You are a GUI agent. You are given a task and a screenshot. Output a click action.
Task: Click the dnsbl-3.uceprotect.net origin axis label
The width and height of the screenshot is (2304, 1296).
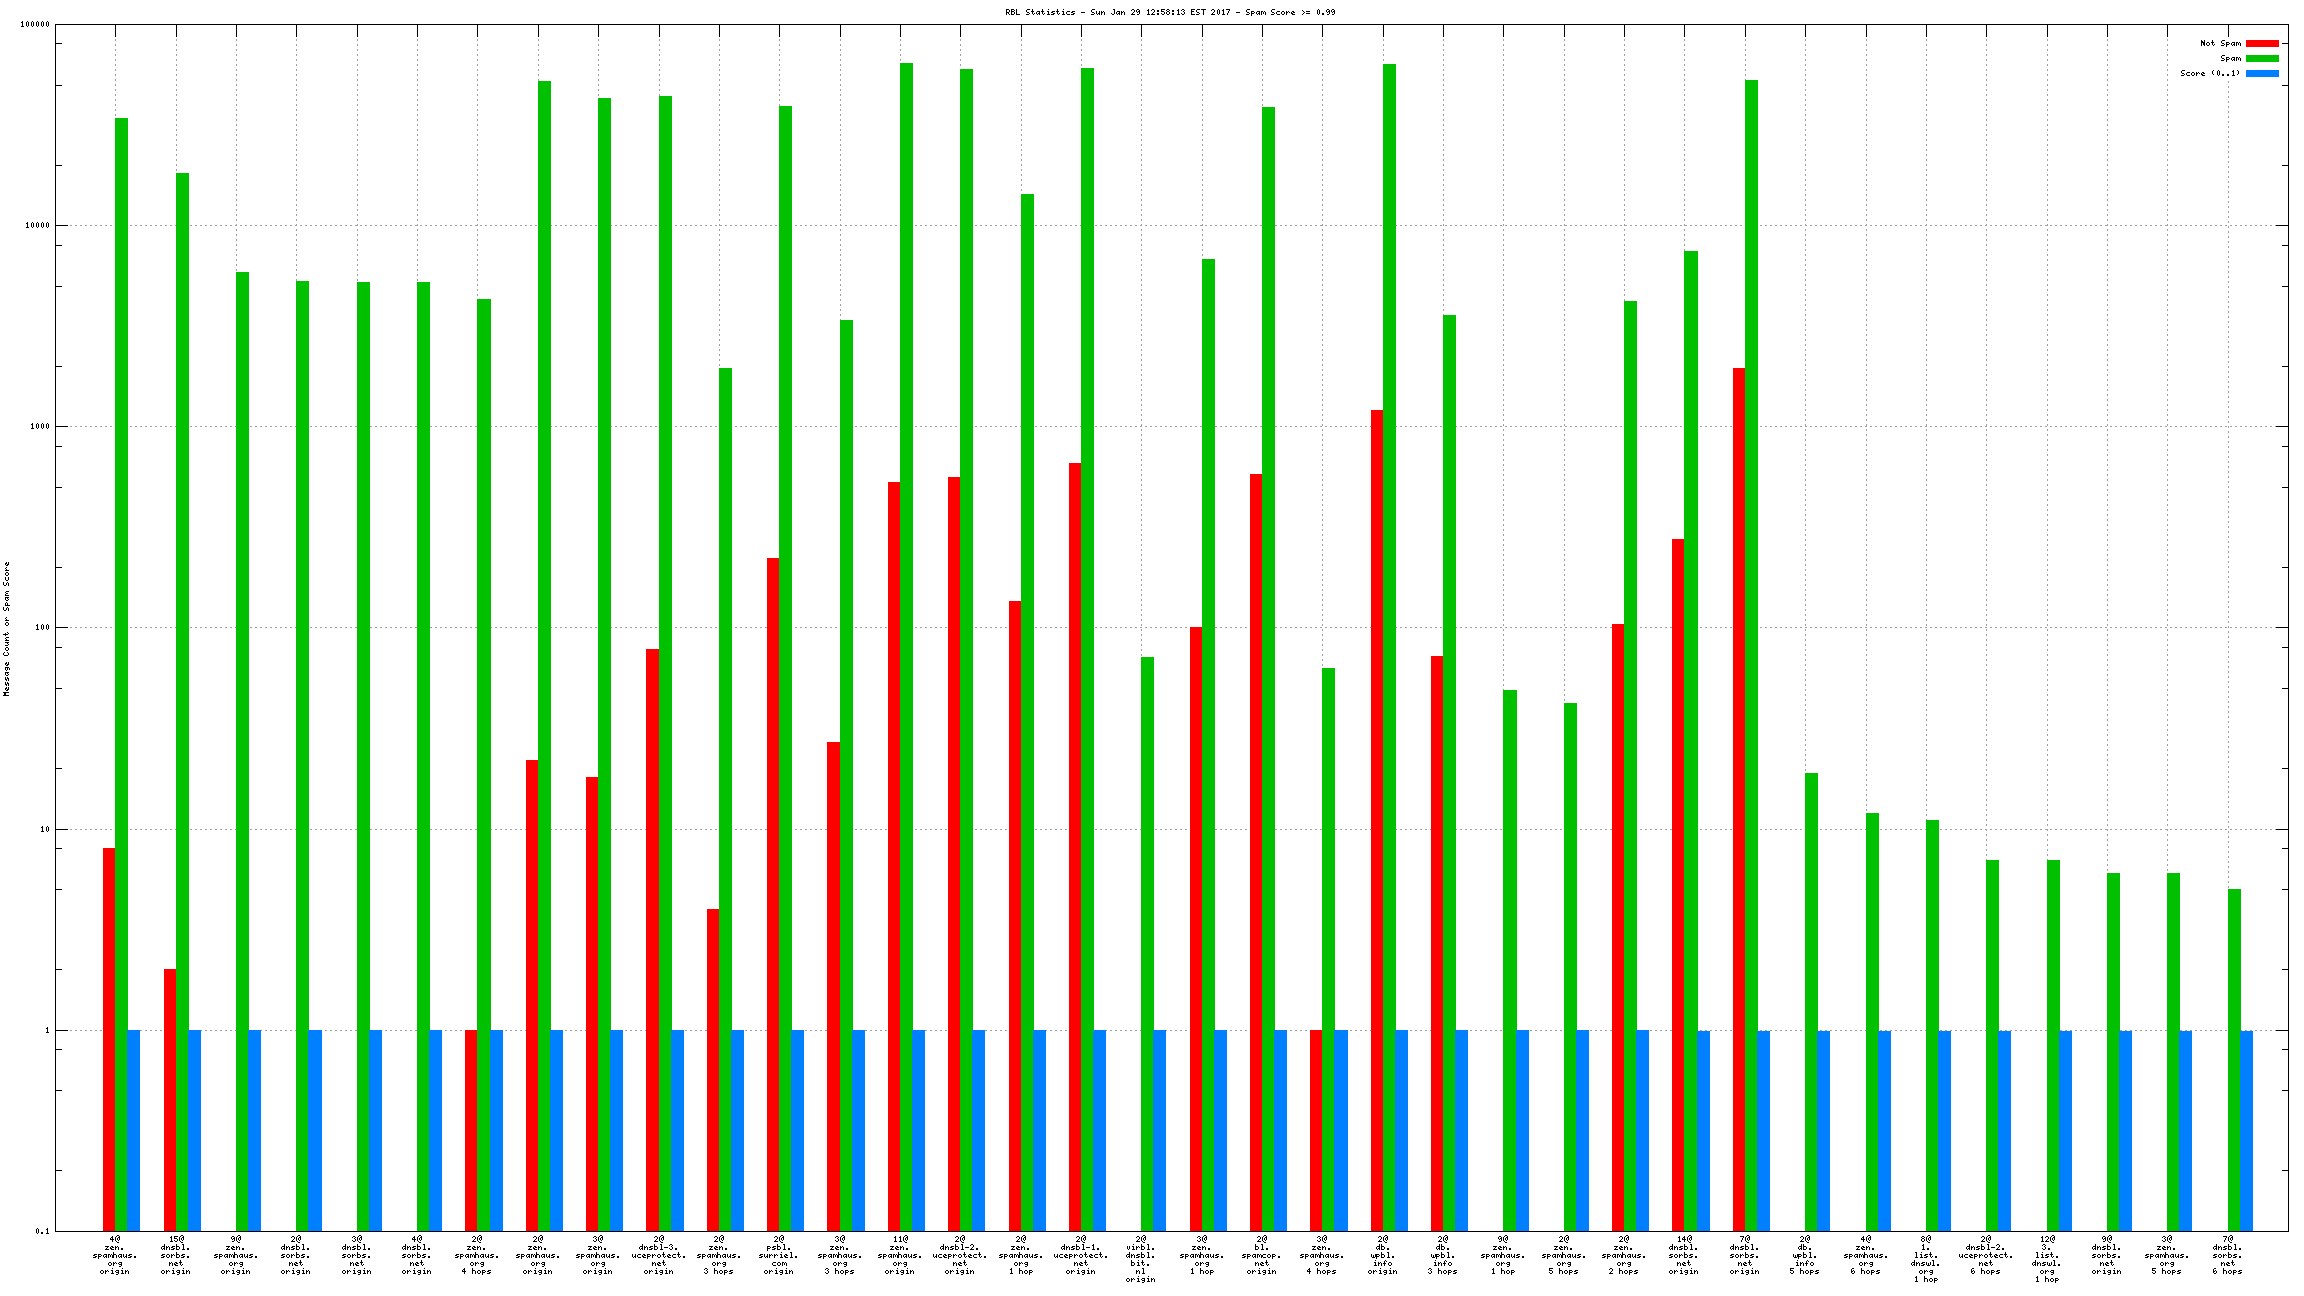pos(659,1255)
